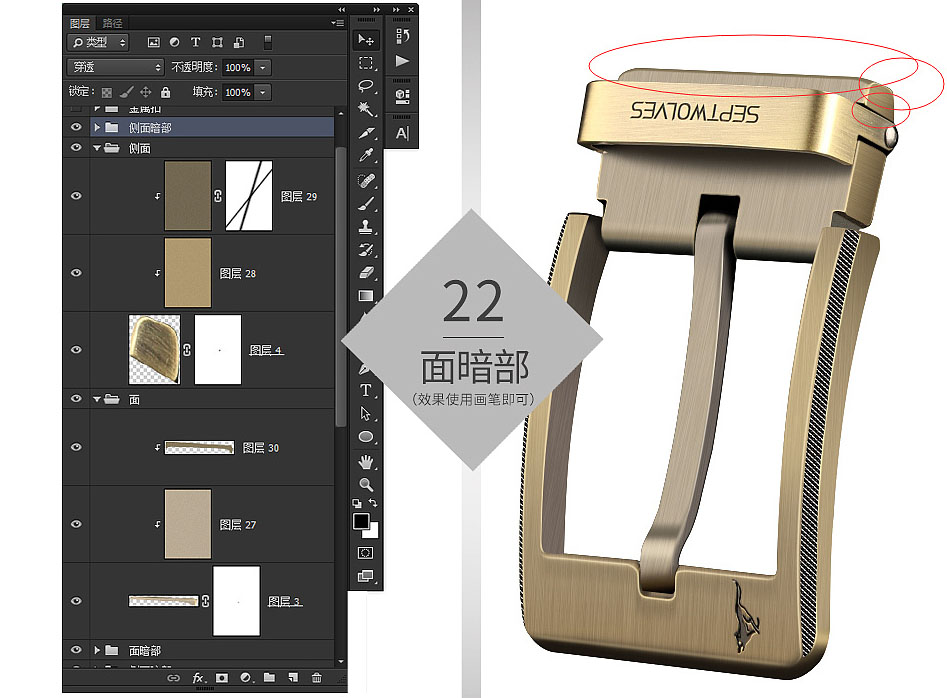Hide the 面暗部 group
Image resolution: width=947 pixels, height=698 pixels.
point(76,650)
